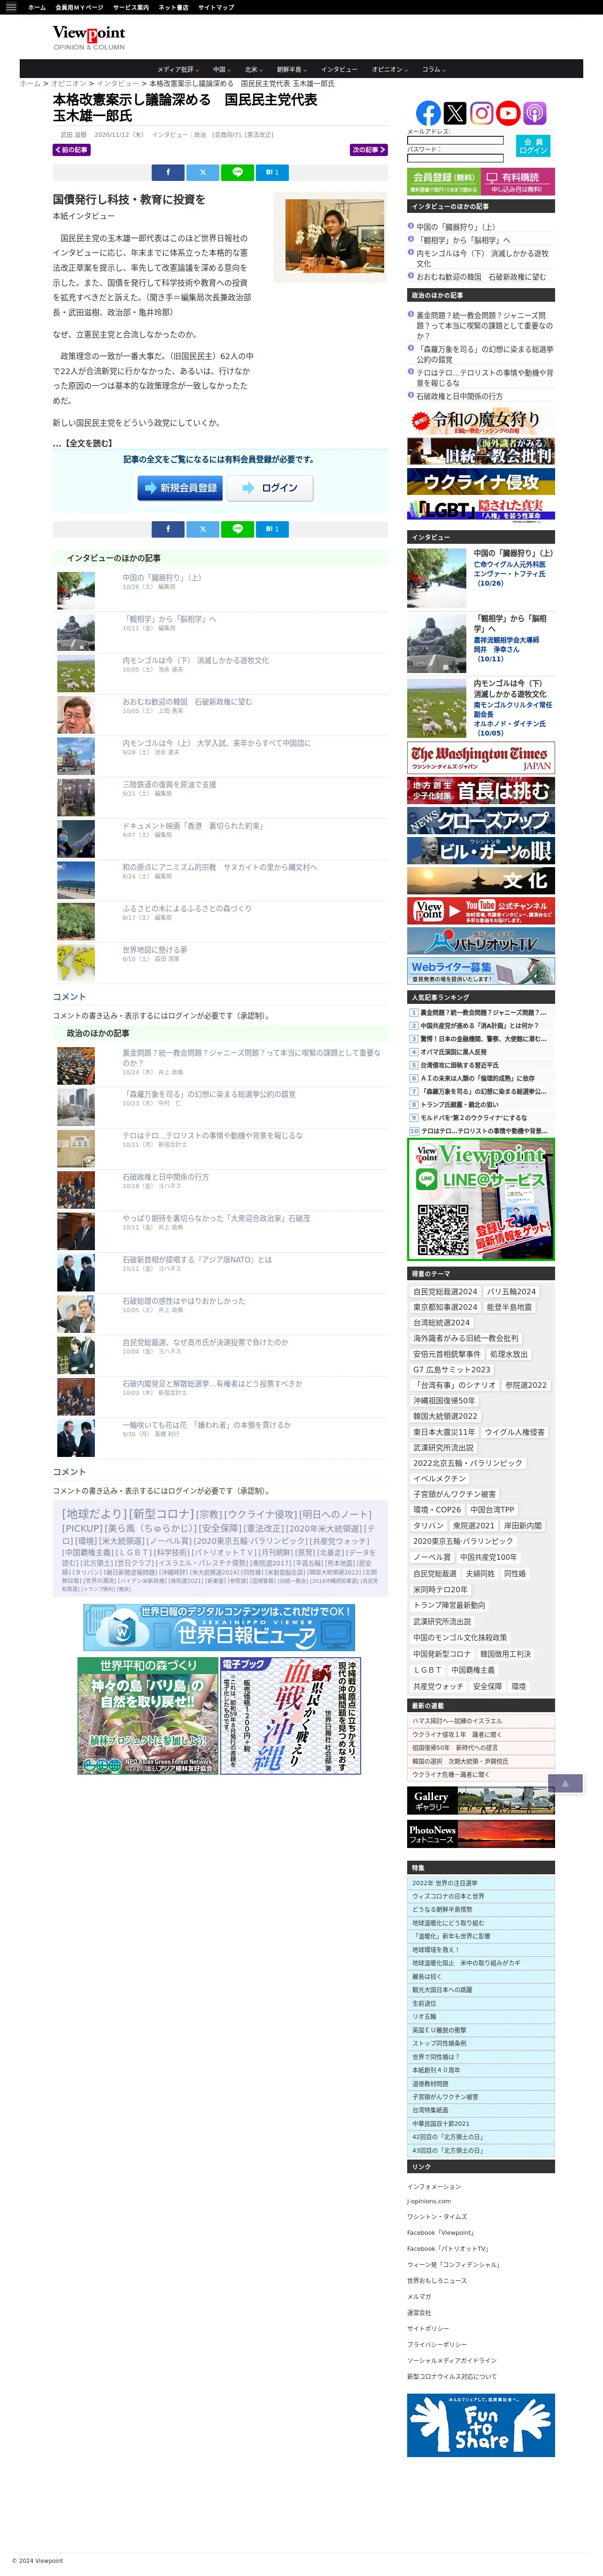This screenshot has height=2576, width=603.
Task: Expand the メディア批評 nav dropdown
Action: coord(177,69)
